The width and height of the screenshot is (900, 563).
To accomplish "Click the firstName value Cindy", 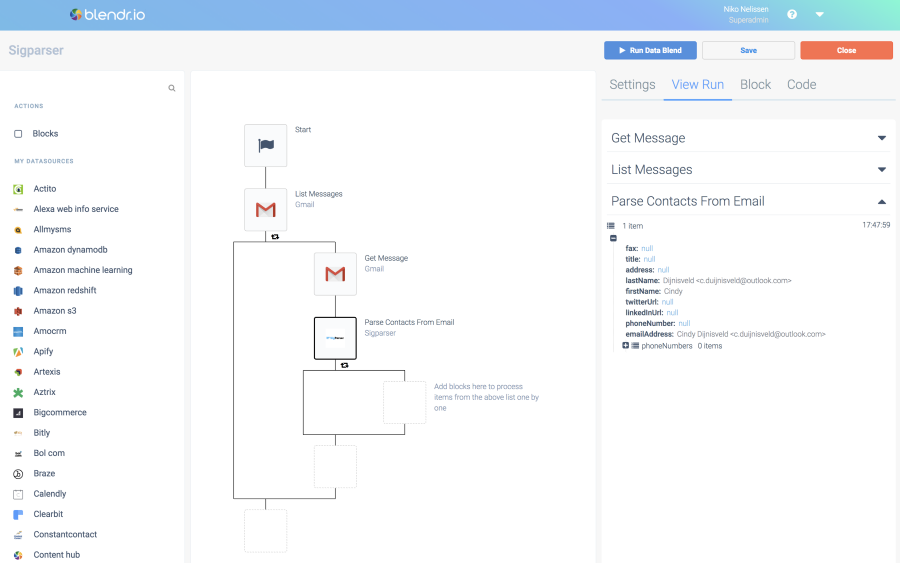I will 673,292.
